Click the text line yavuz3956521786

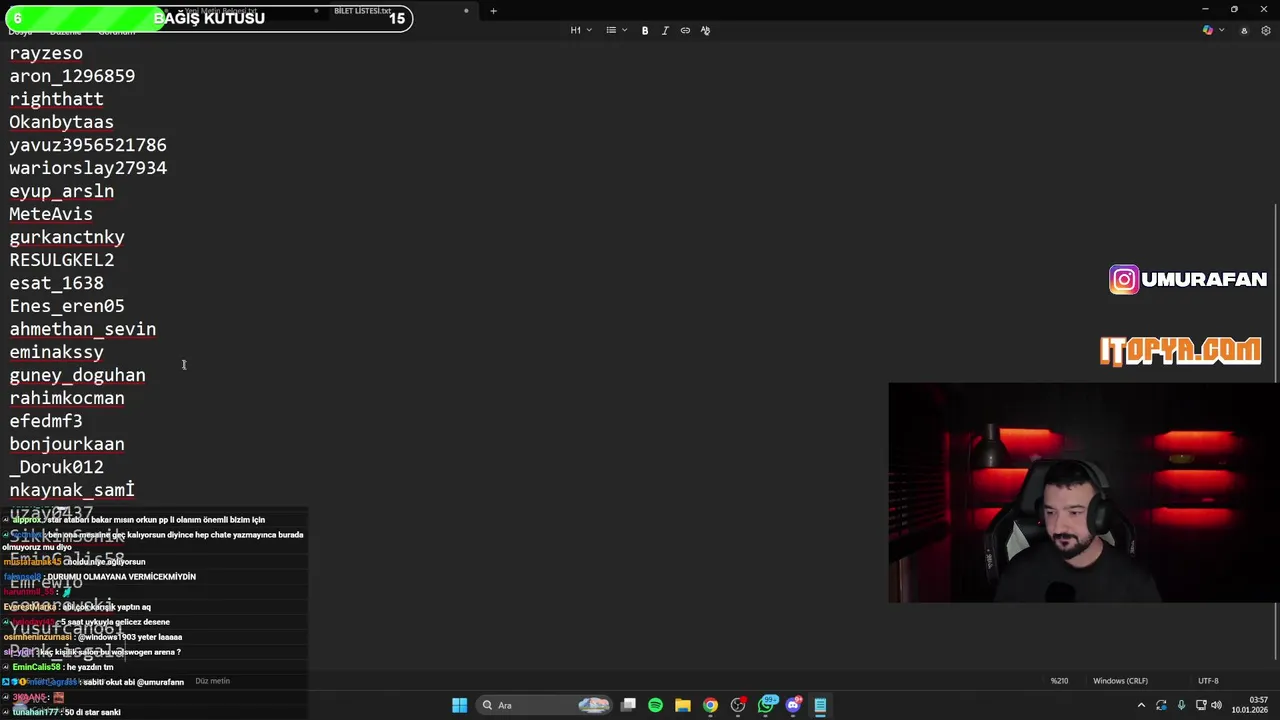pos(88,145)
